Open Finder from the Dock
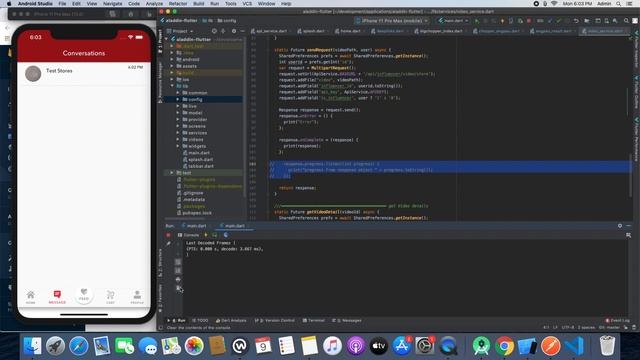Image resolution: width=640 pixels, height=360 pixels. click(32, 346)
